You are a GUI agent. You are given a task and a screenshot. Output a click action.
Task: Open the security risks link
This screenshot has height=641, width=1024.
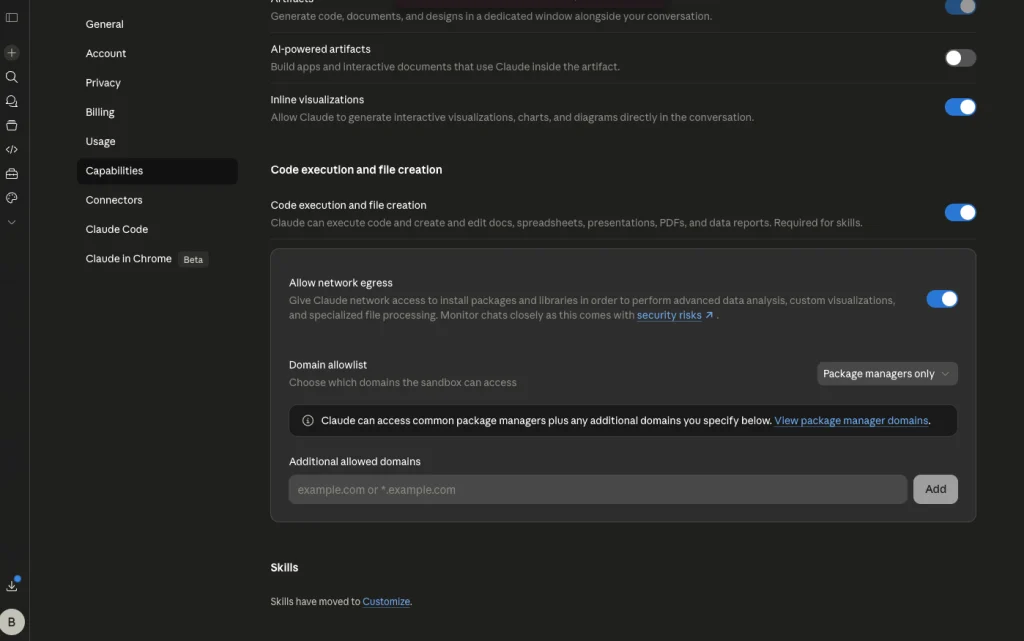[x=669, y=315]
